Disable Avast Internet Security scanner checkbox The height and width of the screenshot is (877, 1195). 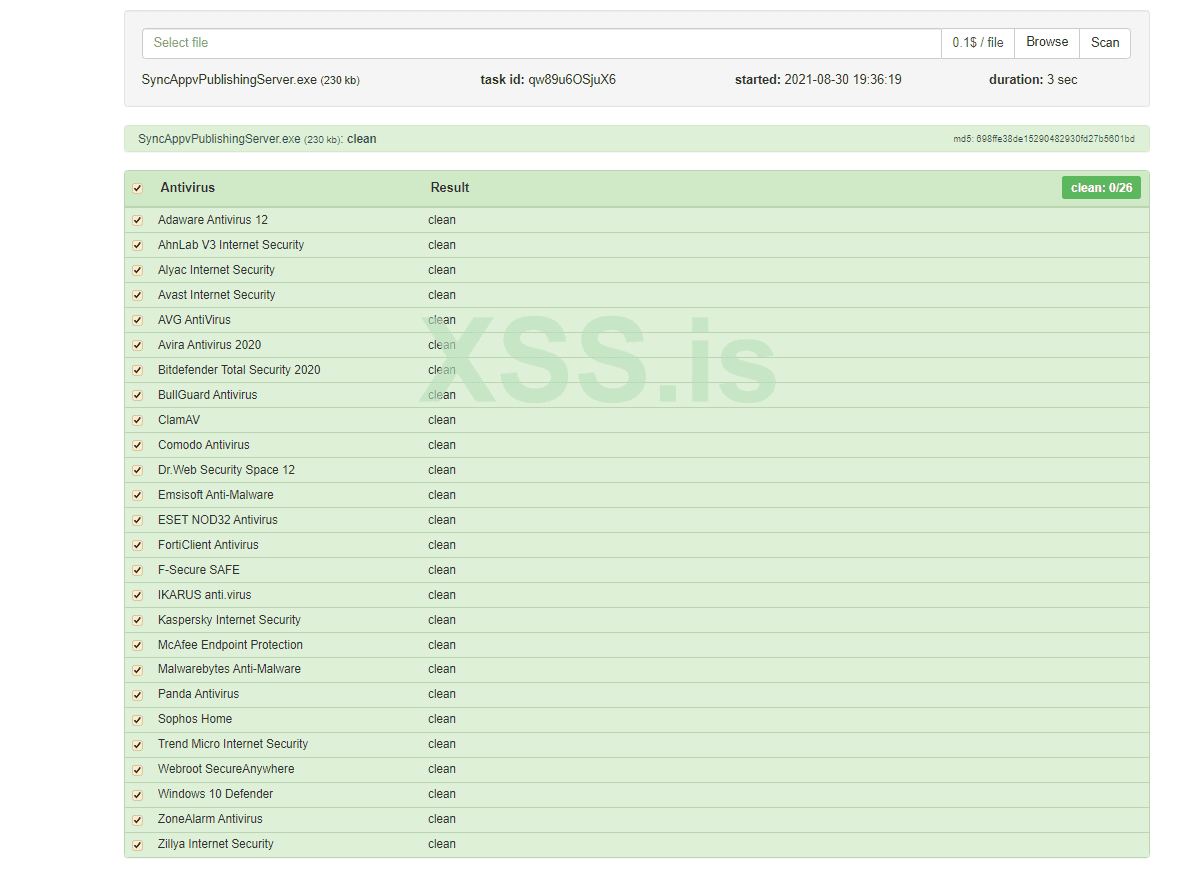(138, 295)
